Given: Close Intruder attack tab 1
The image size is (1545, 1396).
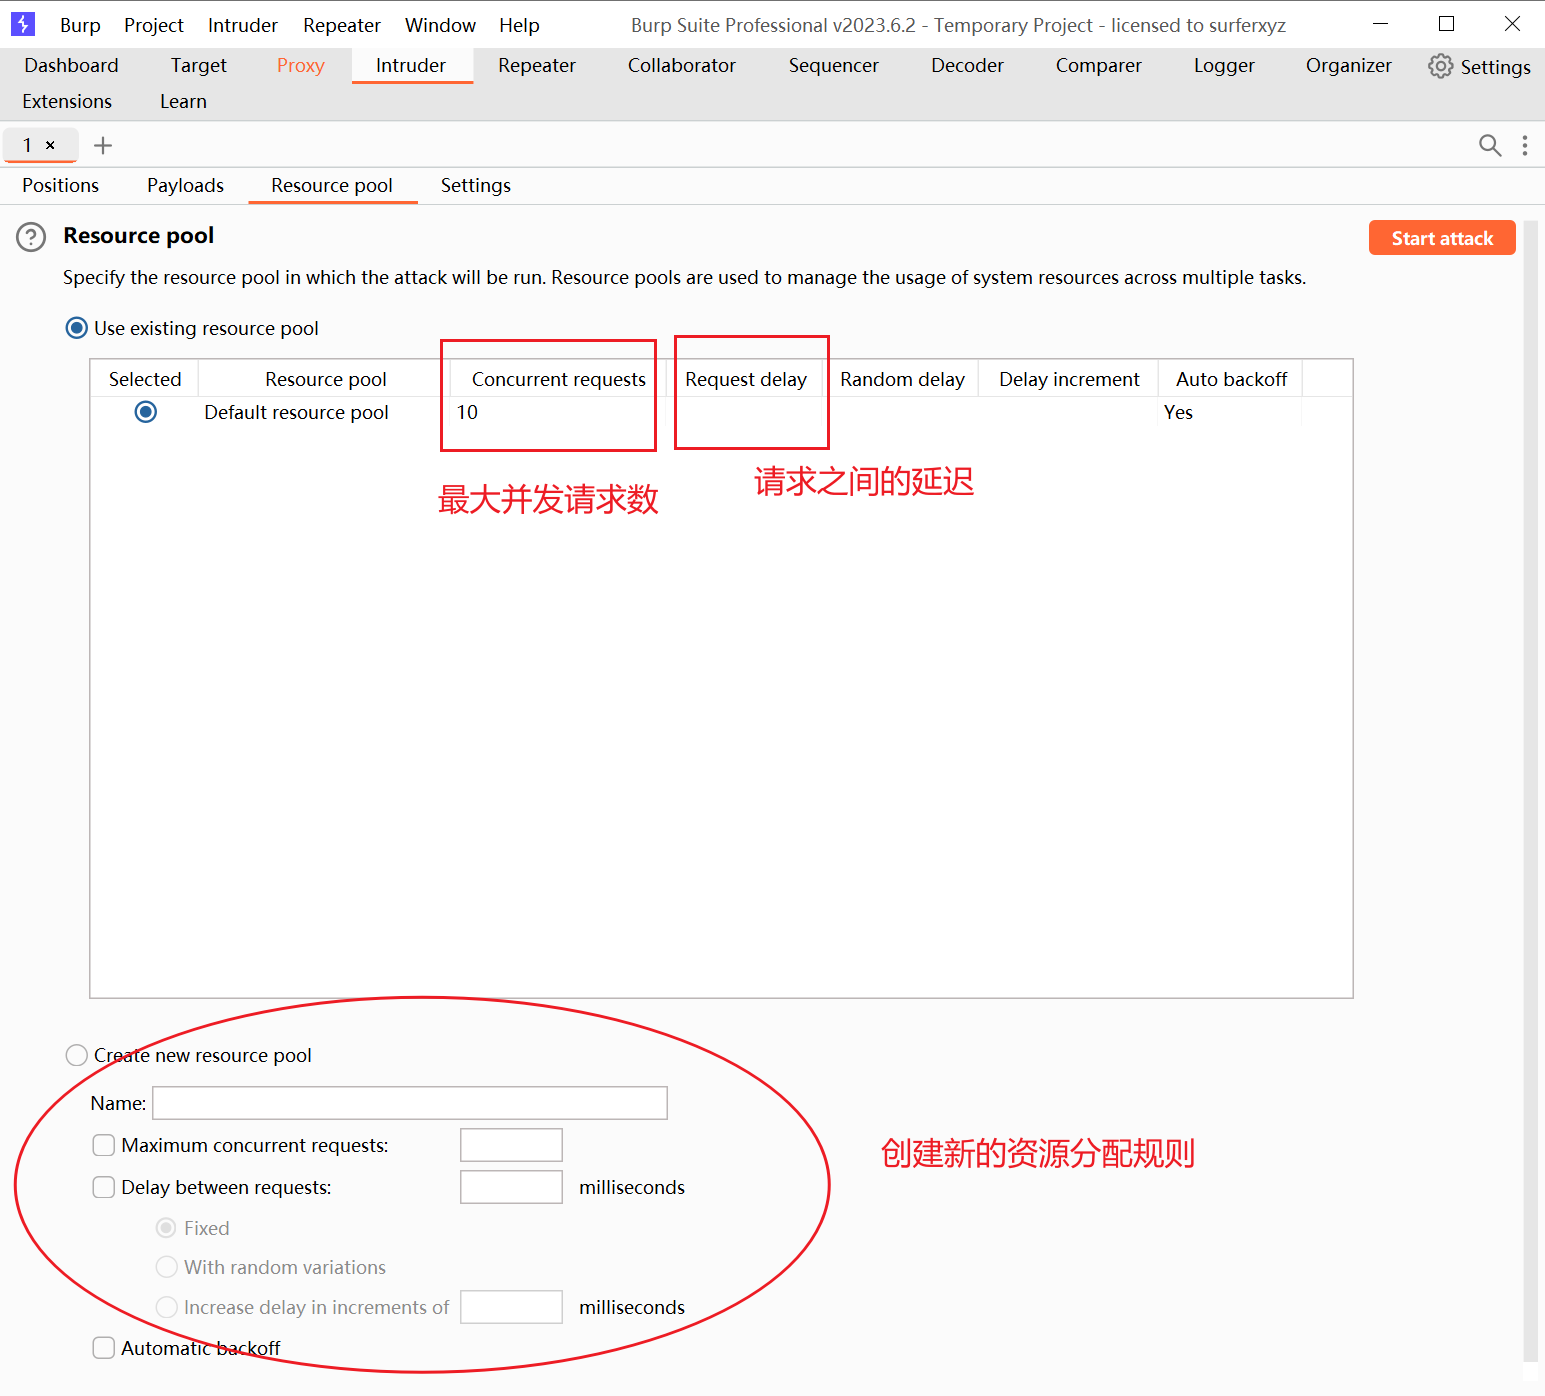Looking at the screenshot, I should click(50, 146).
